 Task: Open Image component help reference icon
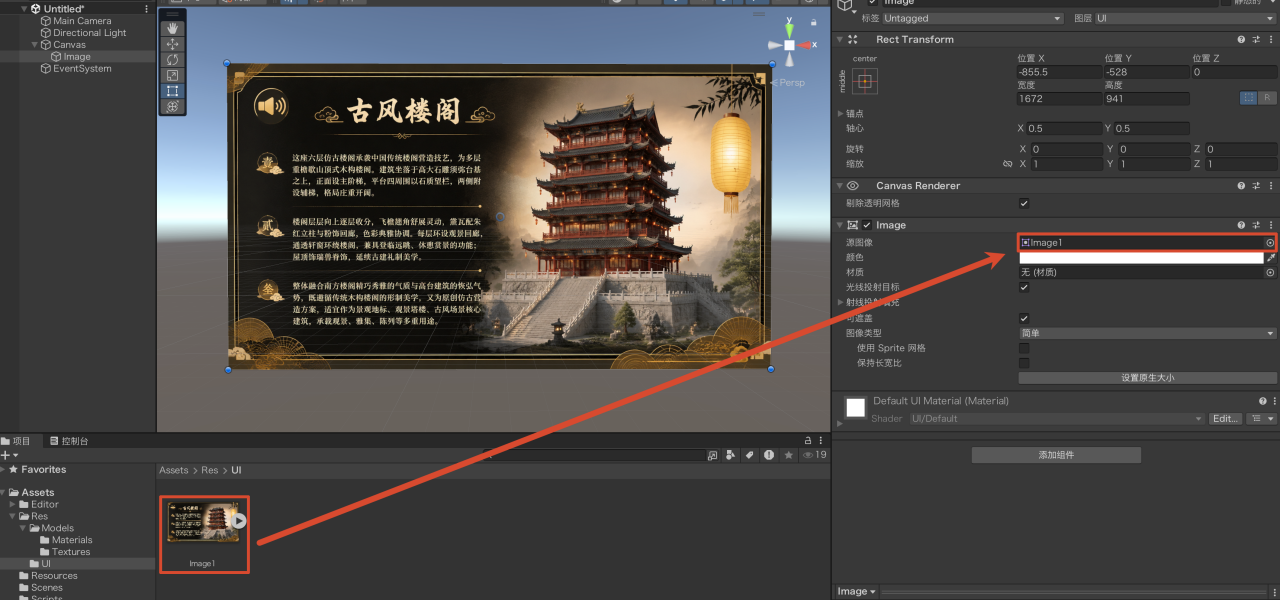pyautogui.click(x=1241, y=225)
